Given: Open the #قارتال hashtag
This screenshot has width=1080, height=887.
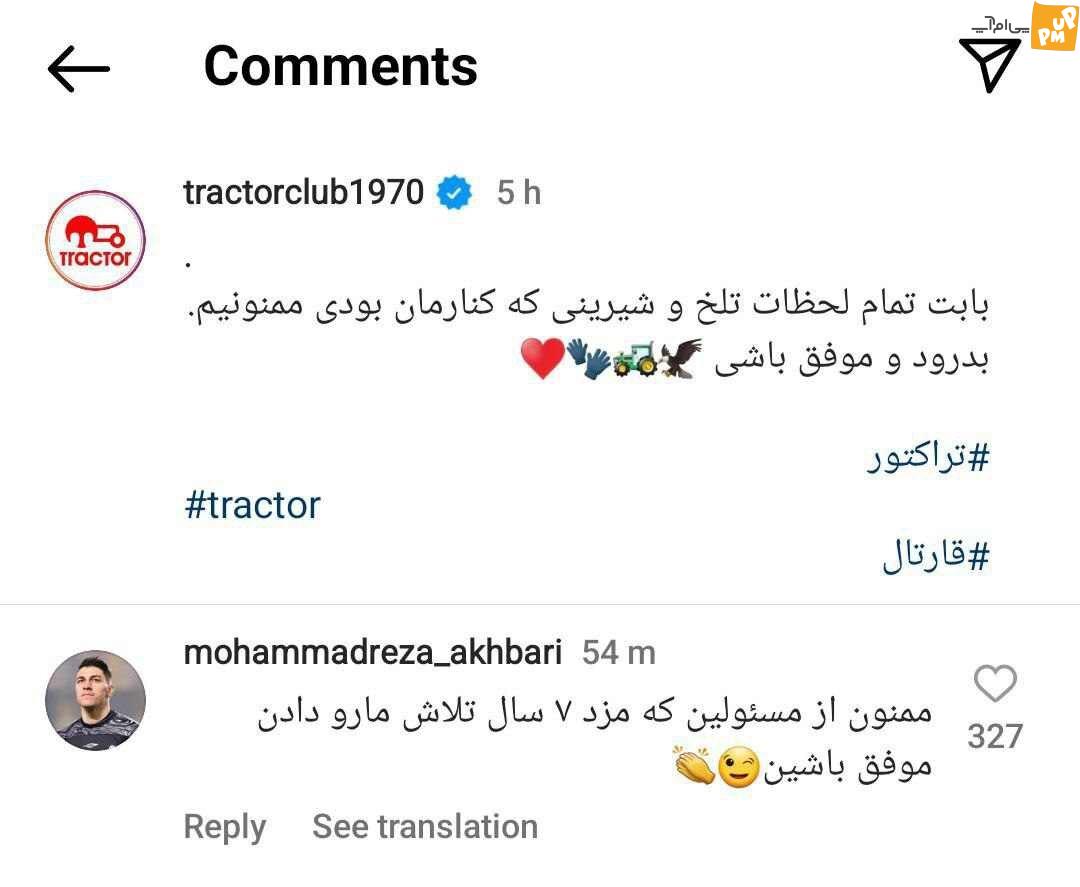Looking at the screenshot, I should pos(936,555).
